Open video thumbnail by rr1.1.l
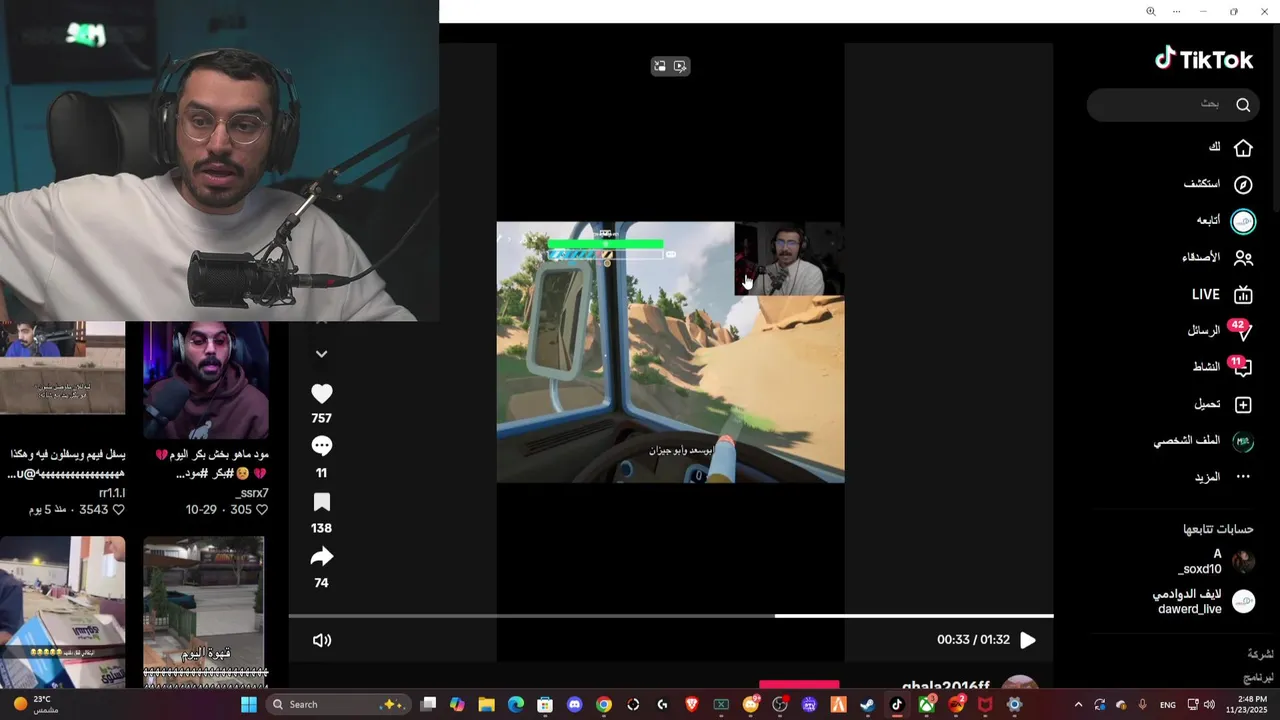The width and height of the screenshot is (1280, 720). 63,368
